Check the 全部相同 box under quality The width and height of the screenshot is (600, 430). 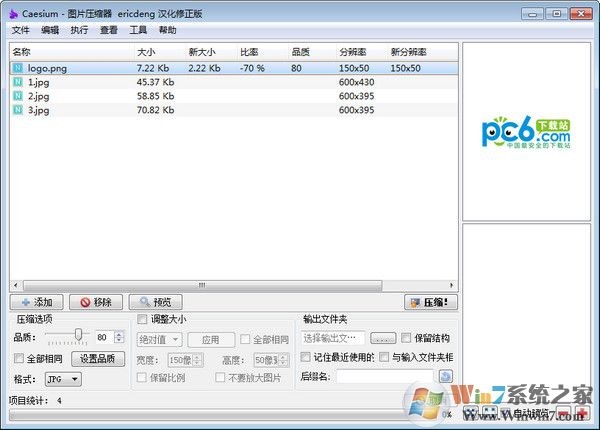20,358
